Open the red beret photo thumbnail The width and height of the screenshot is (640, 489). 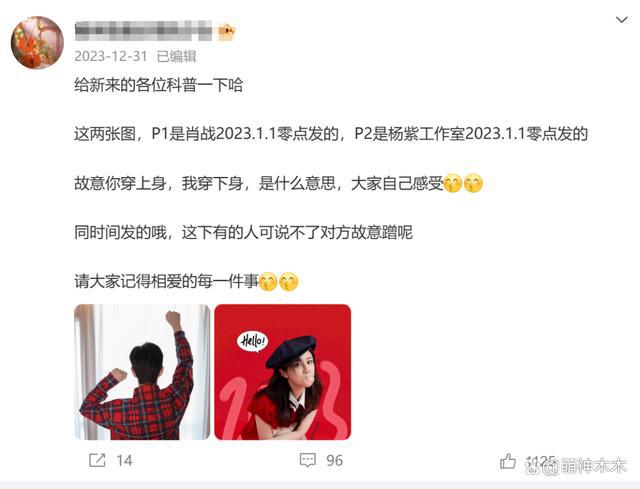click(282, 372)
